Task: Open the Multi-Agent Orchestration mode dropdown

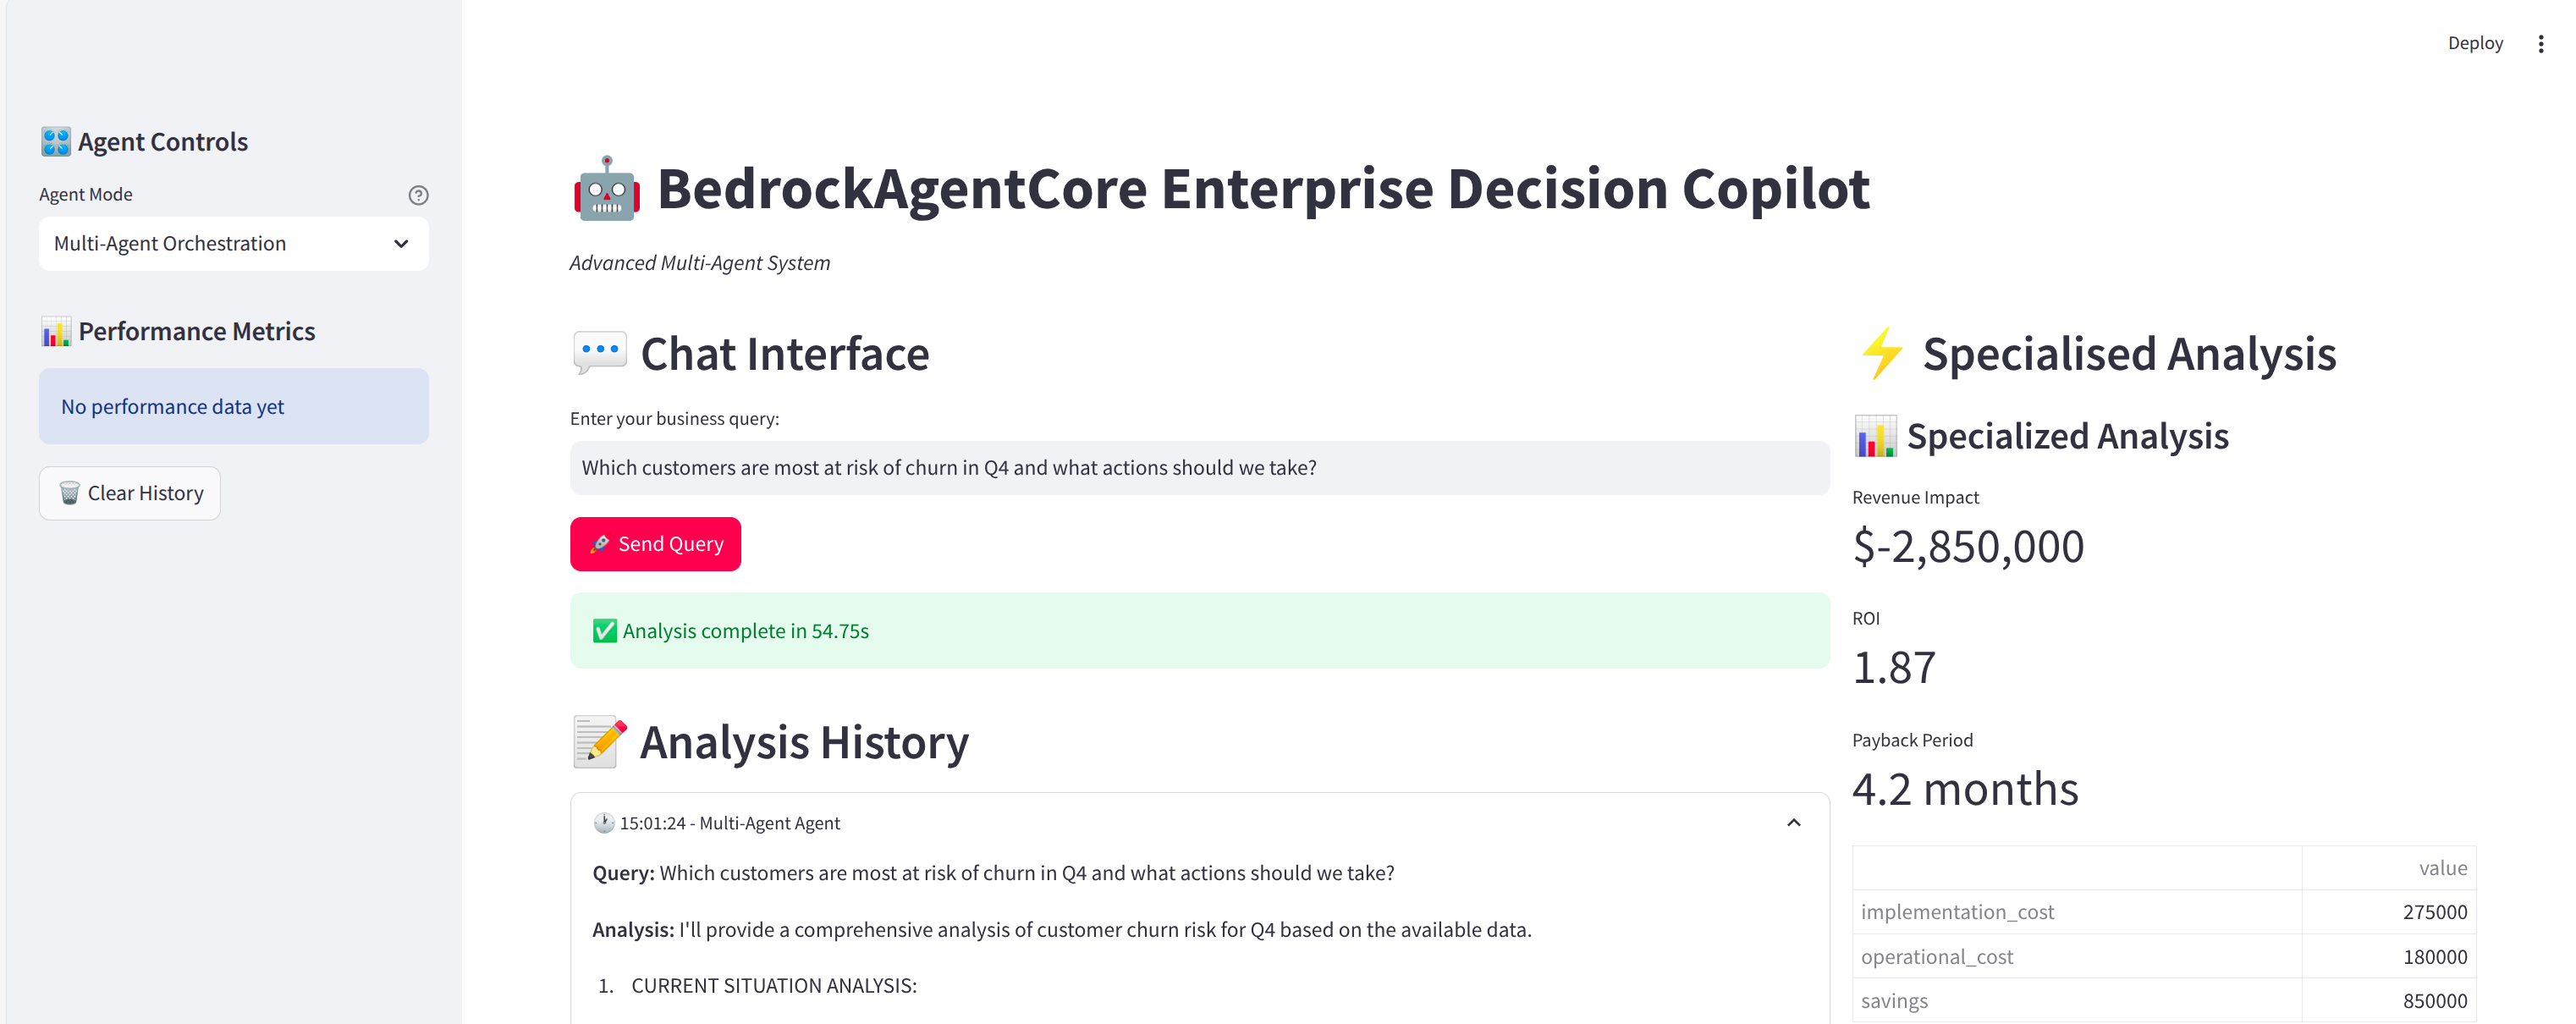Action: coord(232,244)
